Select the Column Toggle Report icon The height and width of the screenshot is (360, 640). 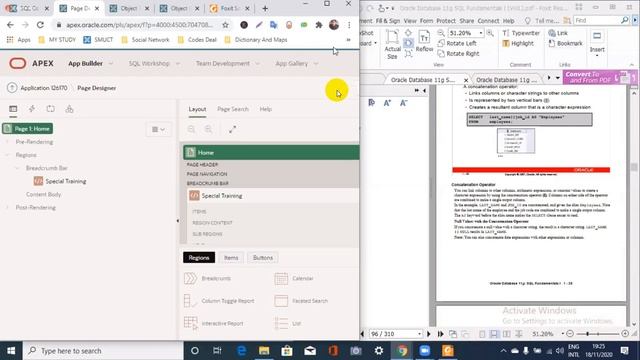click(190, 301)
